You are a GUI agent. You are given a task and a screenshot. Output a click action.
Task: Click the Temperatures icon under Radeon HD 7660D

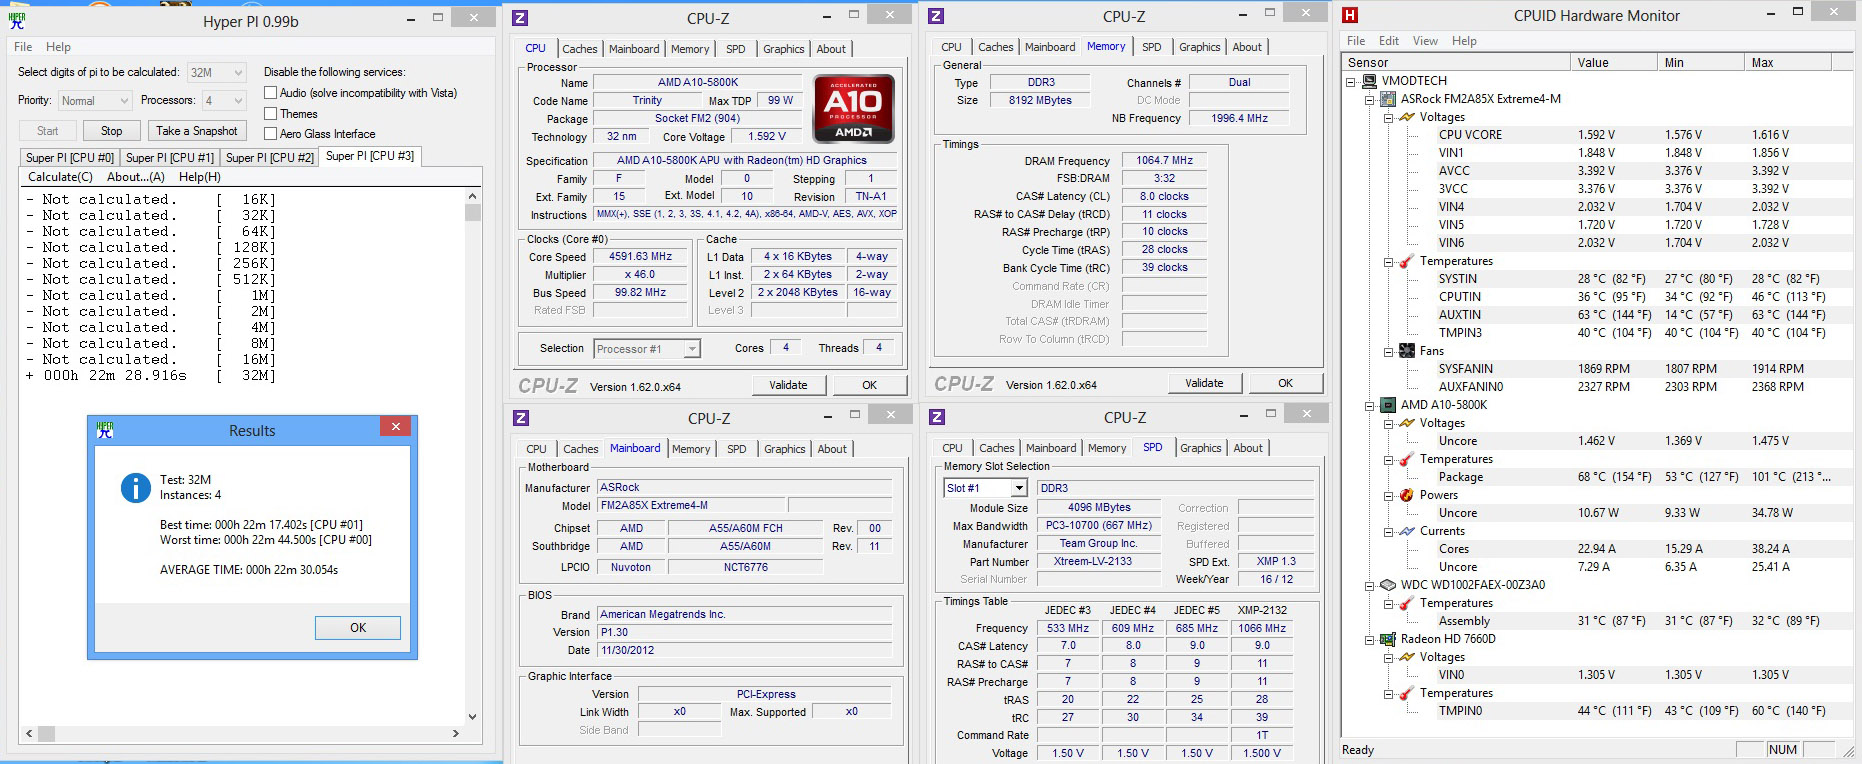point(1406,693)
